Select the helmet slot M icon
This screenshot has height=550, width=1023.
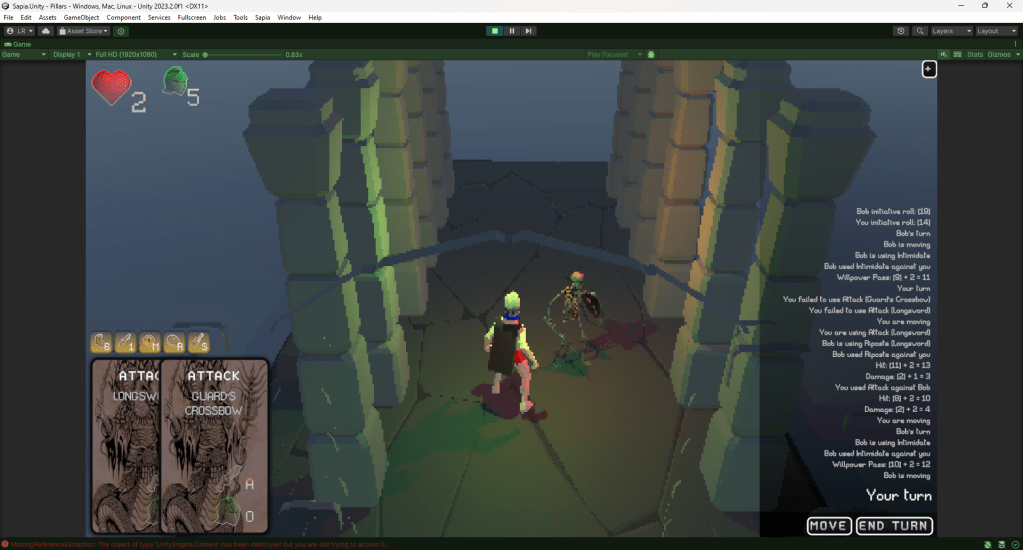(x=150, y=343)
